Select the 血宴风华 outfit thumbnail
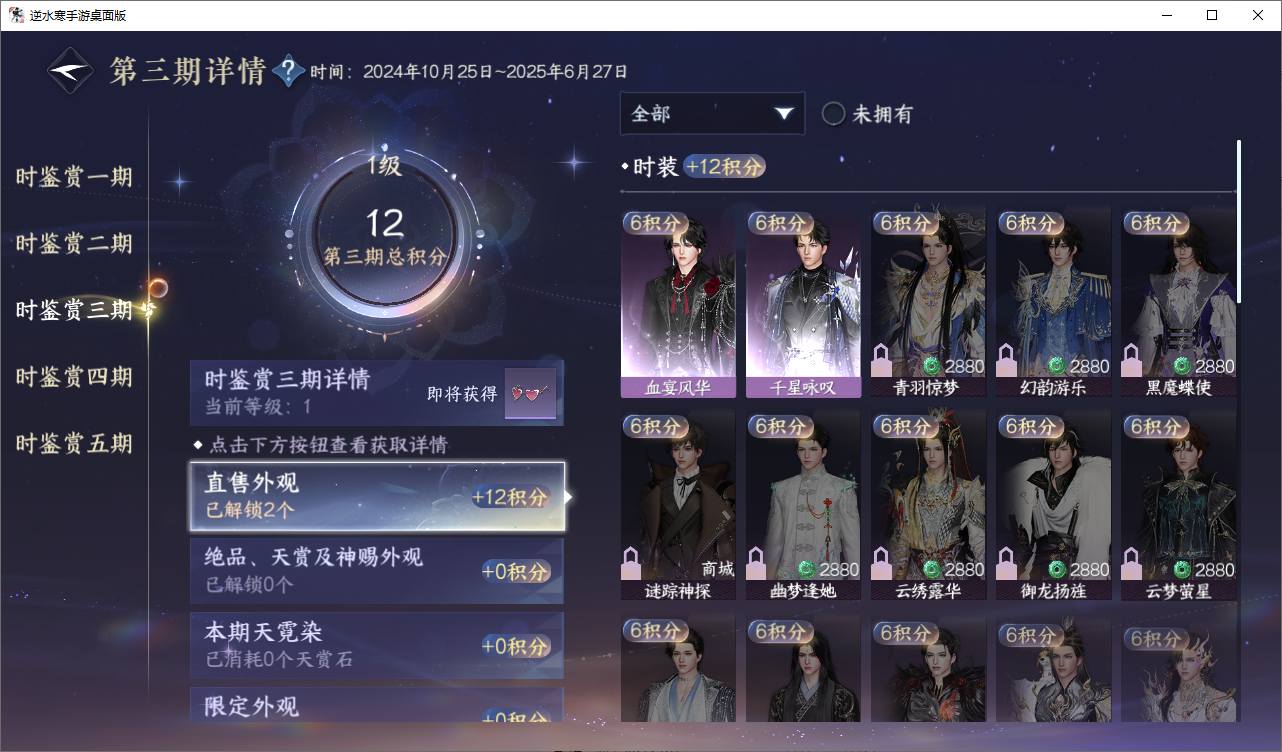The width and height of the screenshot is (1282, 752). pyautogui.click(x=678, y=303)
